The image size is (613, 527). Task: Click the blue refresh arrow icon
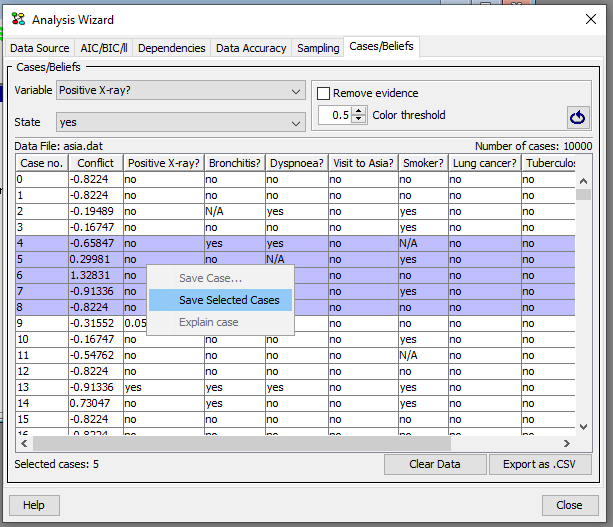(x=578, y=117)
